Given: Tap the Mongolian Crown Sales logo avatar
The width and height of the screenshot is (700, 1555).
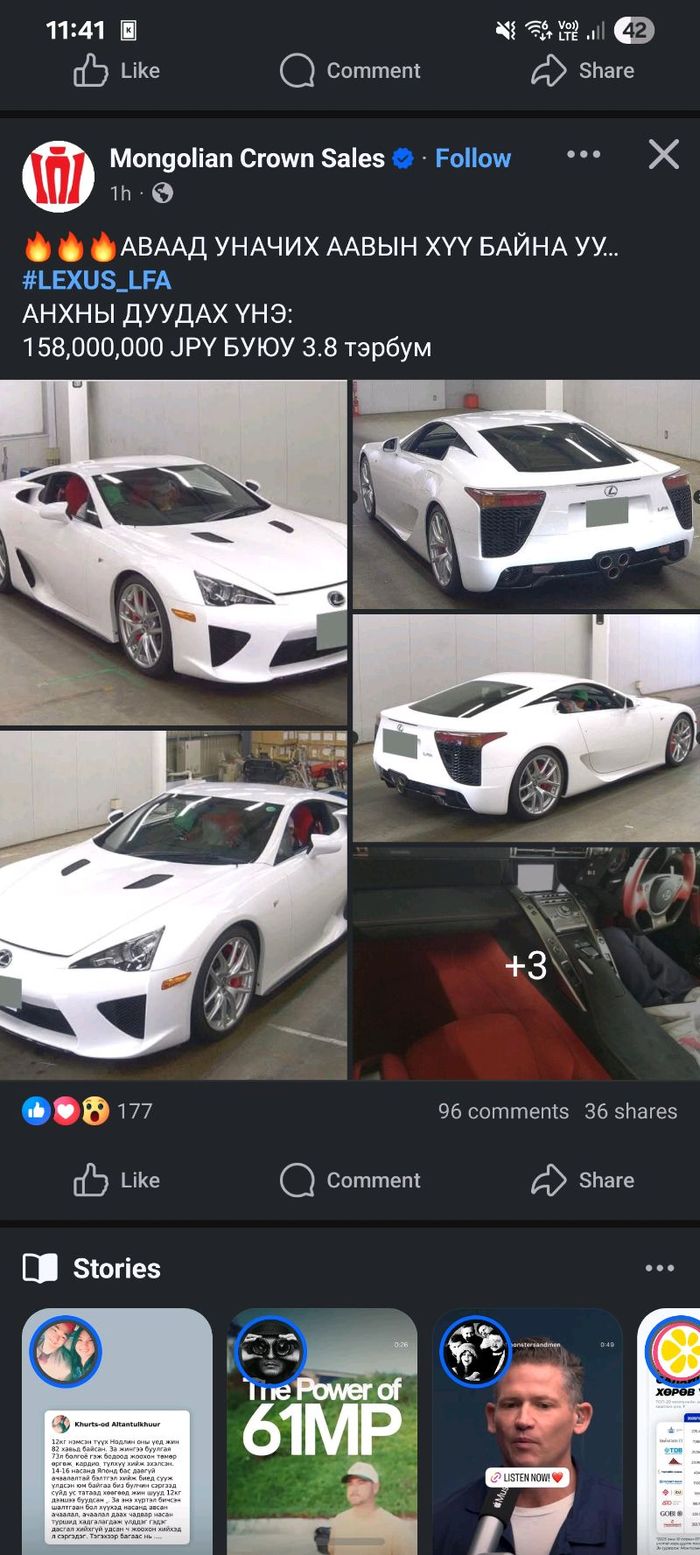Looking at the screenshot, I should (58, 175).
